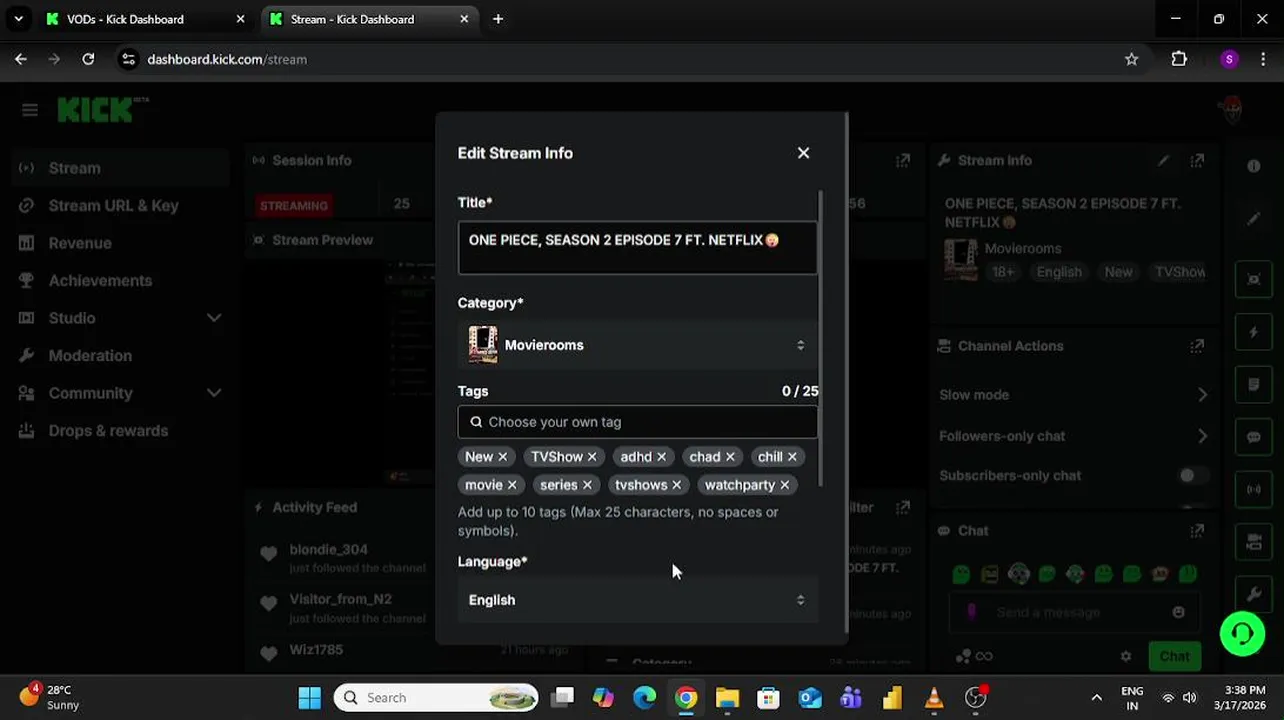The image size is (1284, 720).
Task: Click the info icon in right rail
Action: pos(1254,166)
